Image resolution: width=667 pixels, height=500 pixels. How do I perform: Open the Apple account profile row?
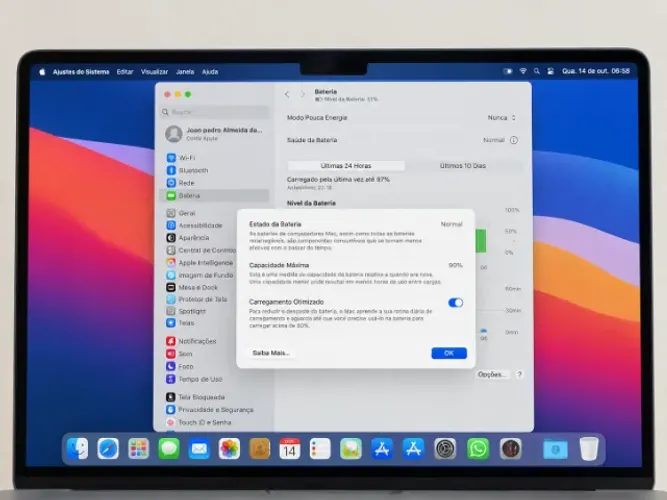(215, 134)
